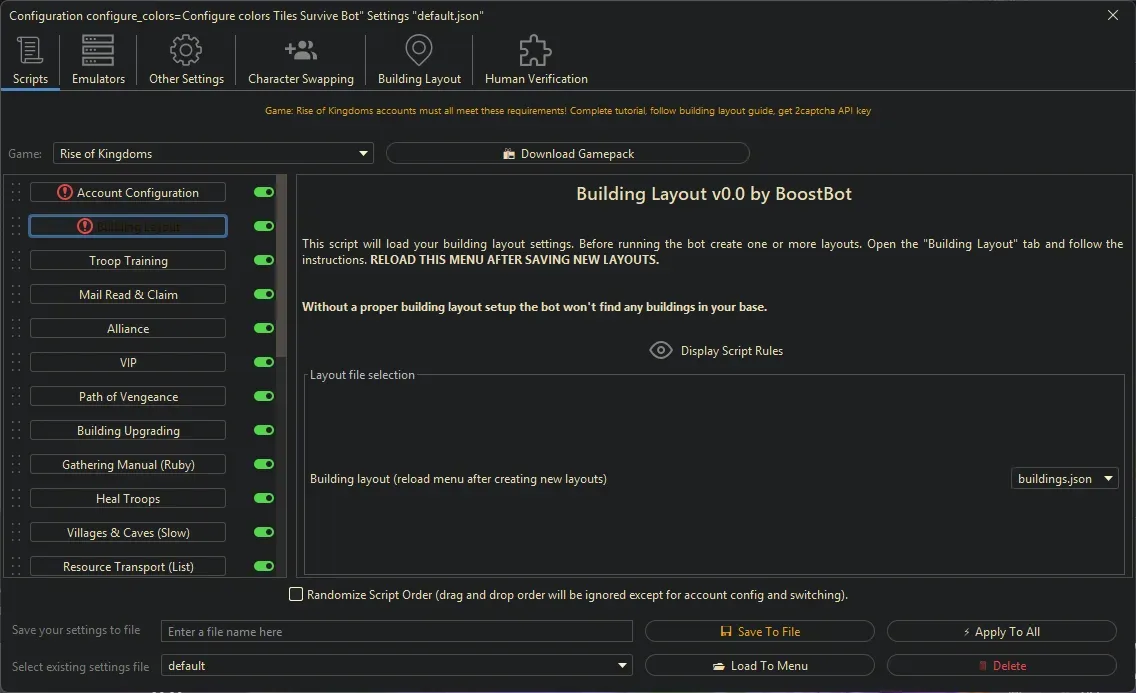The width and height of the screenshot is (1136, 693).
Task: Enable Randomize Script Order checkbox
Action: [296, 594]
